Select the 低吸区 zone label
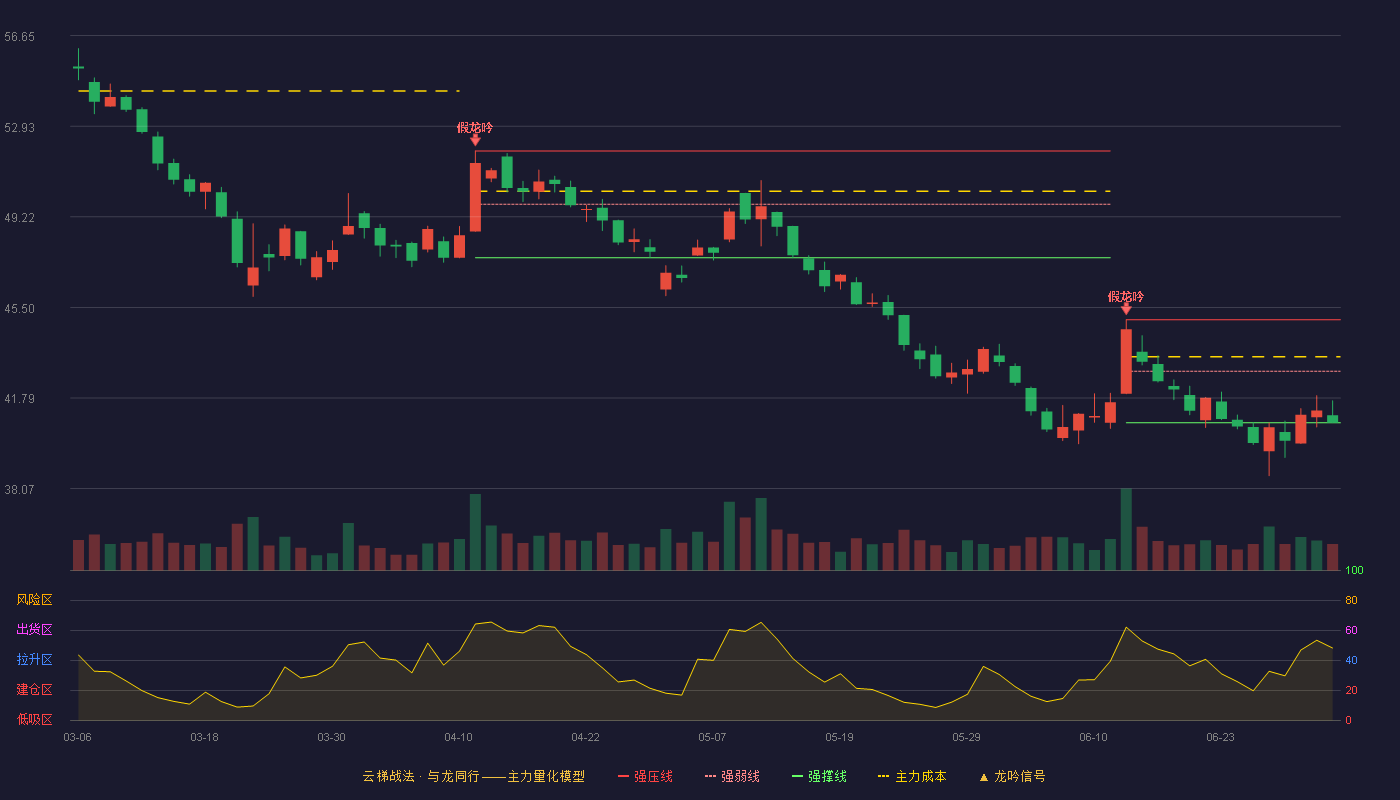This screenshot has width=1400, height=800. tap(34, 720)
